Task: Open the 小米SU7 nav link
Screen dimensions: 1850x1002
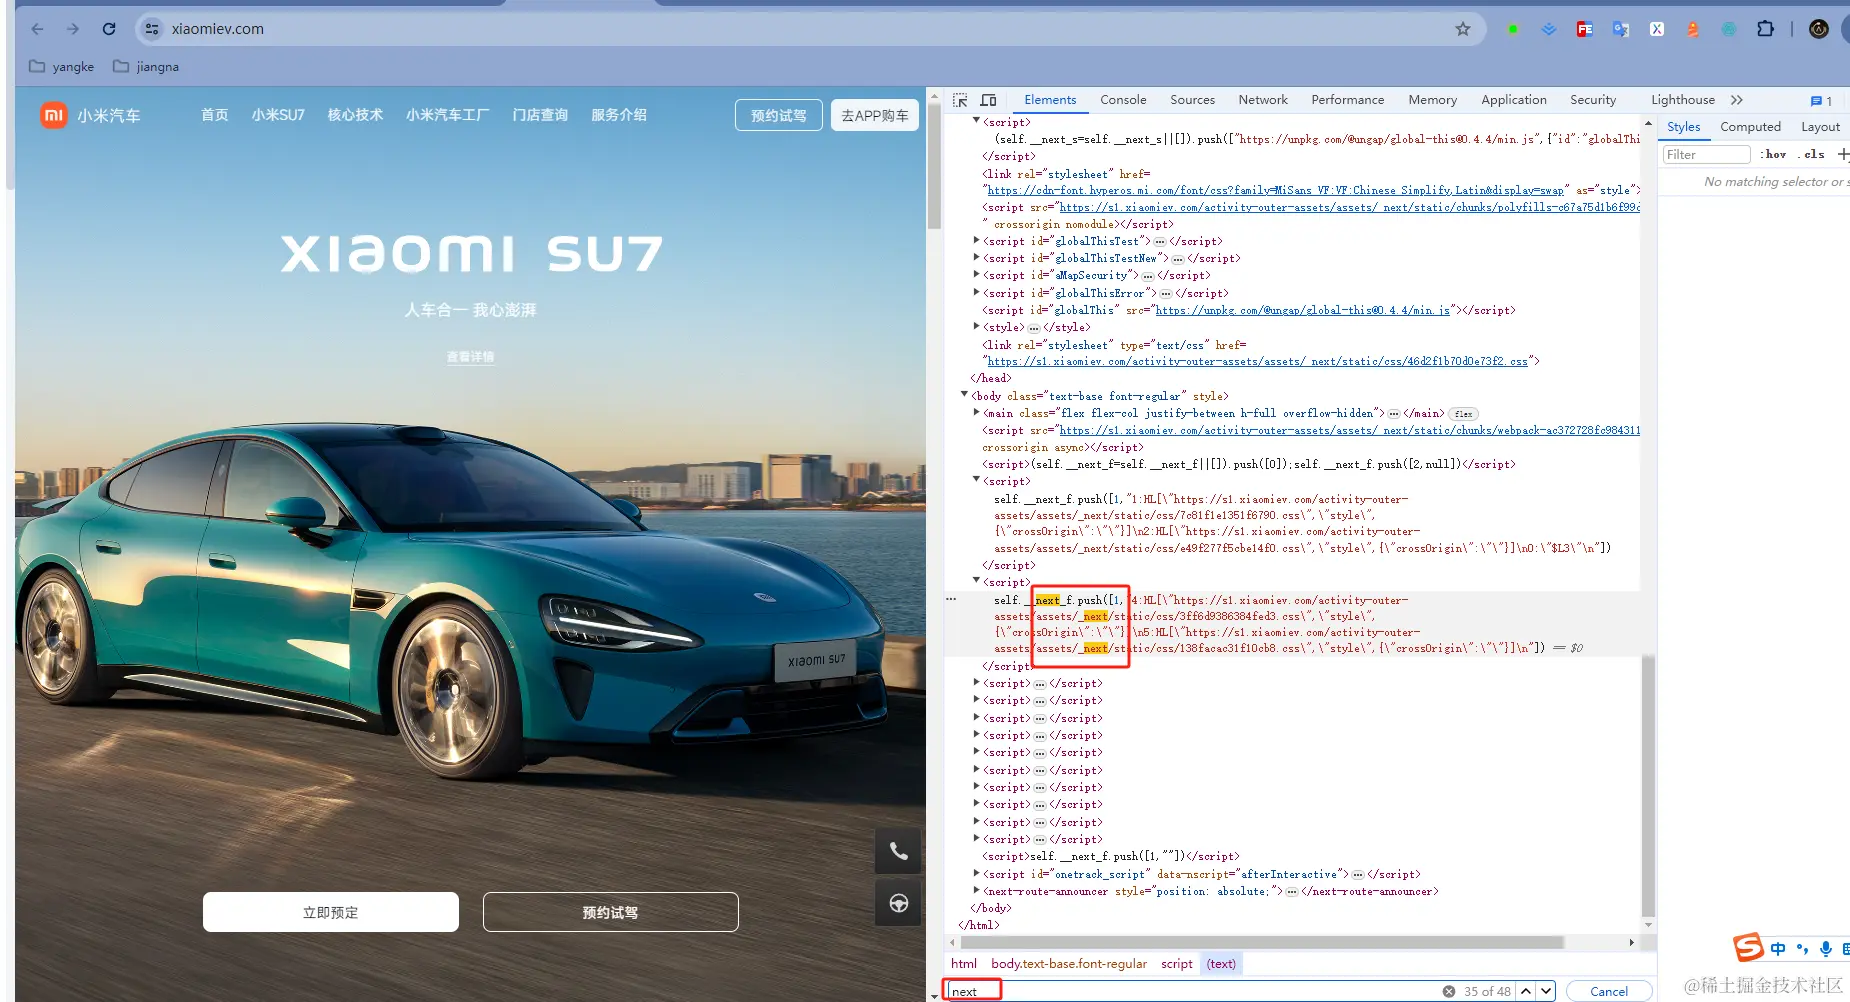Action: (278, 115)
